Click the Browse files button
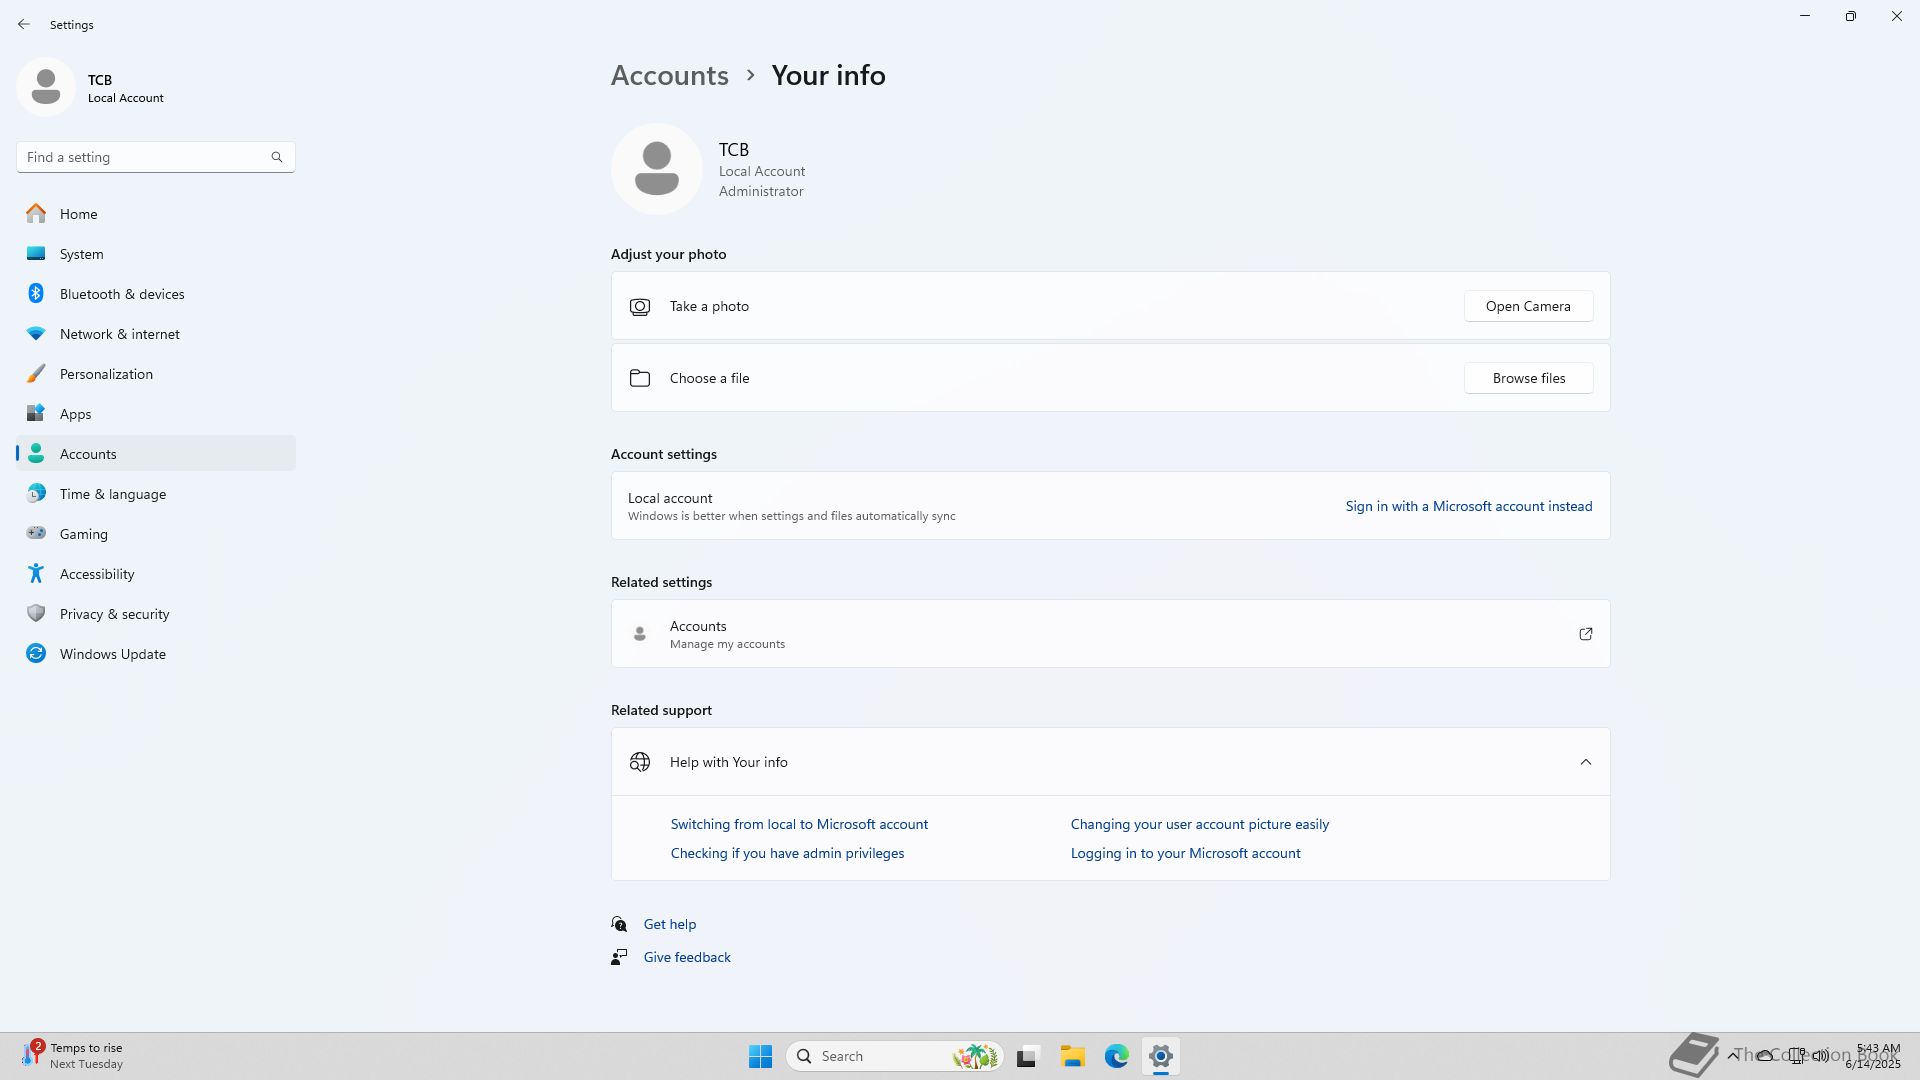Image resolution: width=1920 pixels, height=1080 pixels. (1528, 378)
